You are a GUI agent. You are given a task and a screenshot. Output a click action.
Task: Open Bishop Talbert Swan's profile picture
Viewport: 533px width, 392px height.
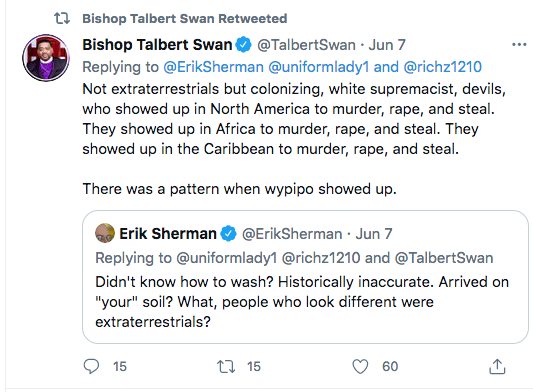click(x=46, y=58)
